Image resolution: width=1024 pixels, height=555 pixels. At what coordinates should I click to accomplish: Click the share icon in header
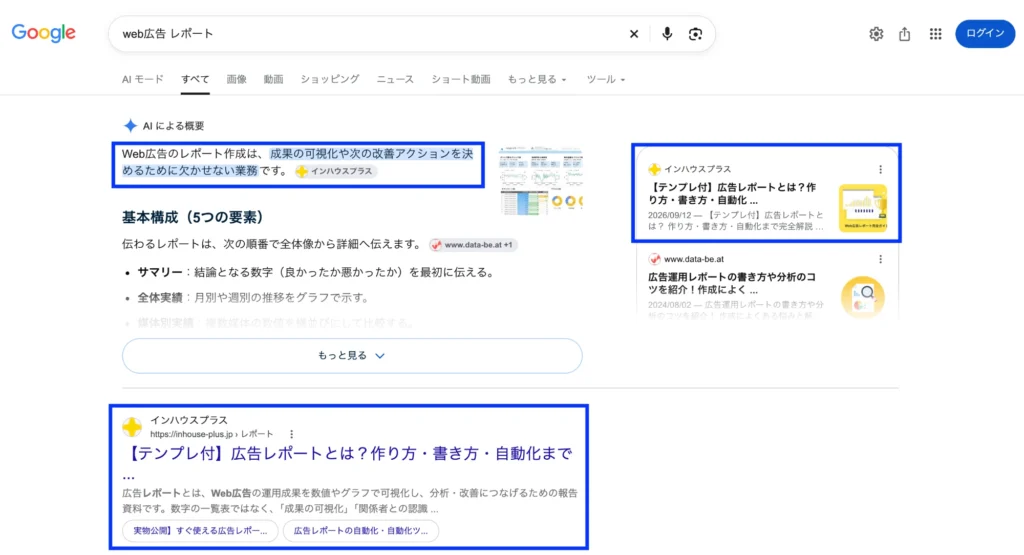[904, 34]
